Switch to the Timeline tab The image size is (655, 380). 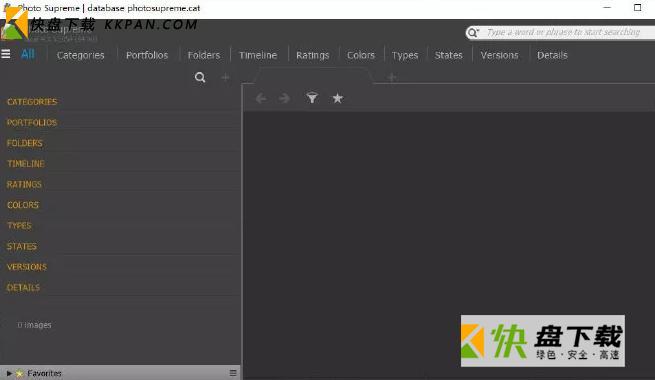[x=258, y=55]
